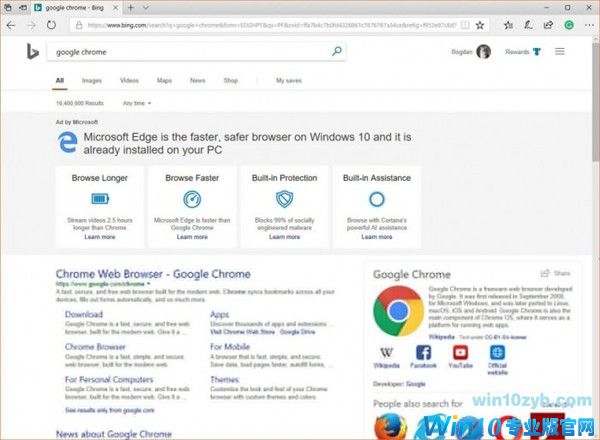This screenshot has width=600, height=440.
Task: Click the Rewards label
Action: click(x=517, y=52)
